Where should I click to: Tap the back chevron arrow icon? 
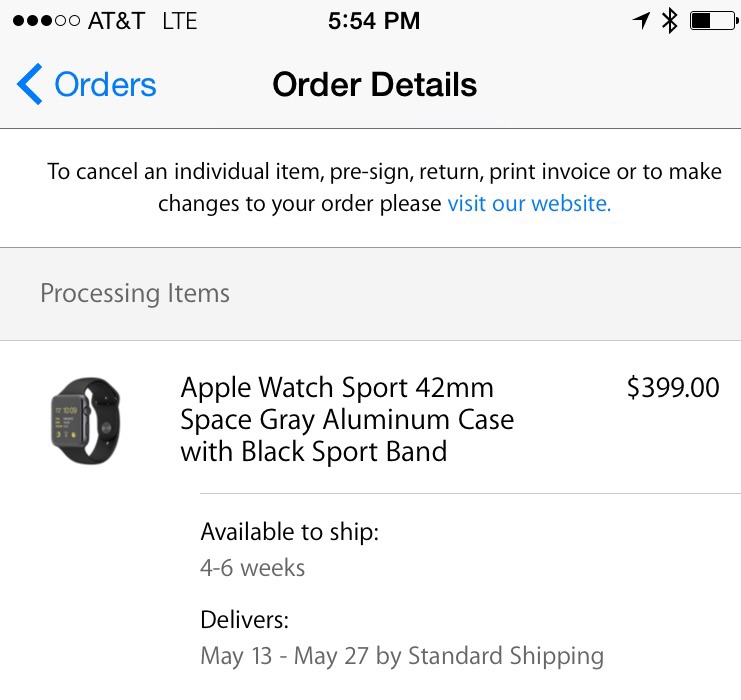pos(29,84)
